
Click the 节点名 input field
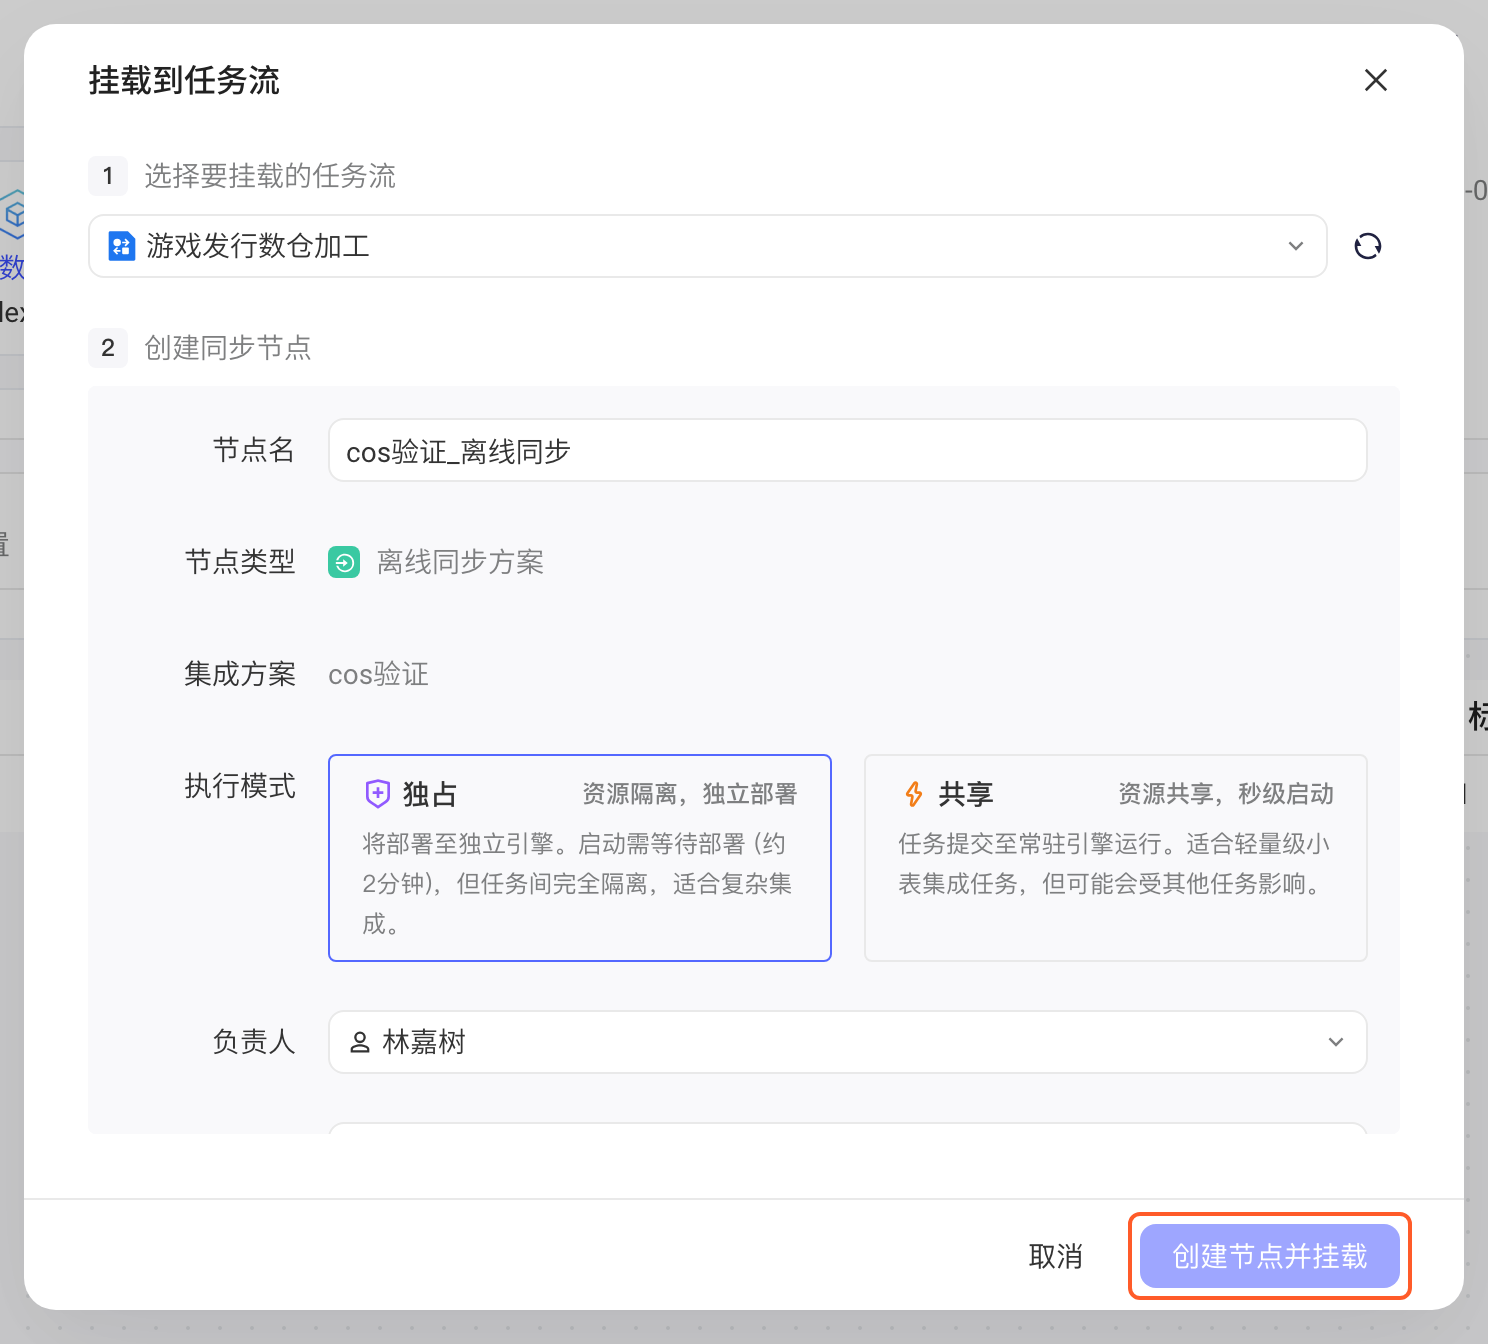point(848,450)
